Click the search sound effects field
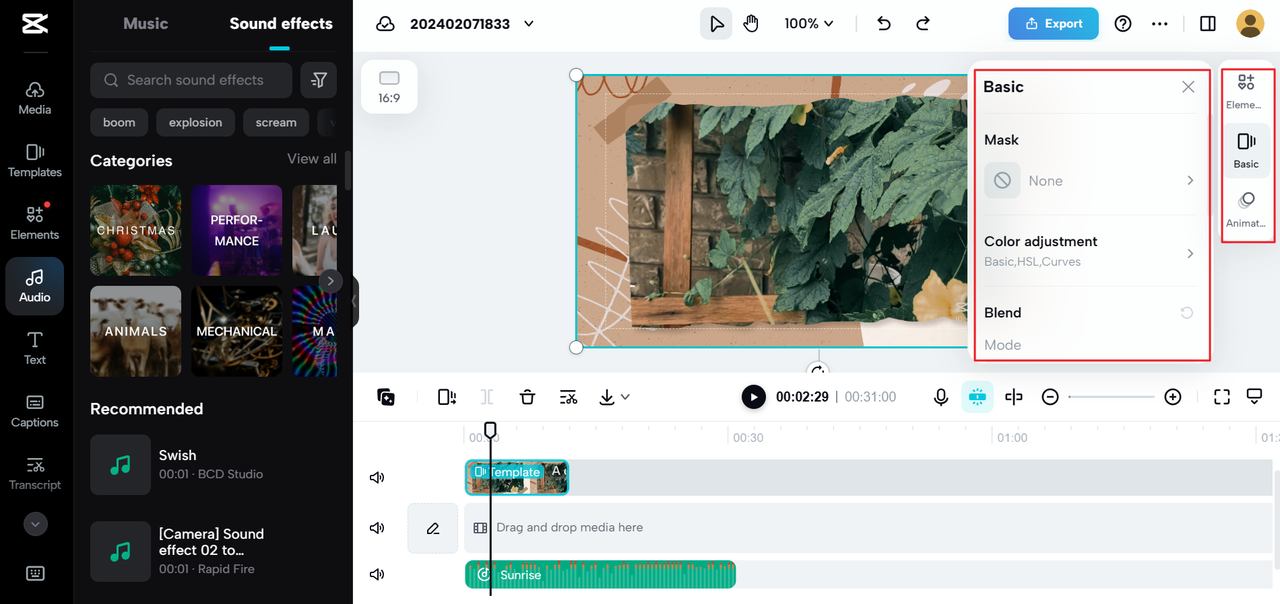1280x604 pixels. [x=191, y=80]
